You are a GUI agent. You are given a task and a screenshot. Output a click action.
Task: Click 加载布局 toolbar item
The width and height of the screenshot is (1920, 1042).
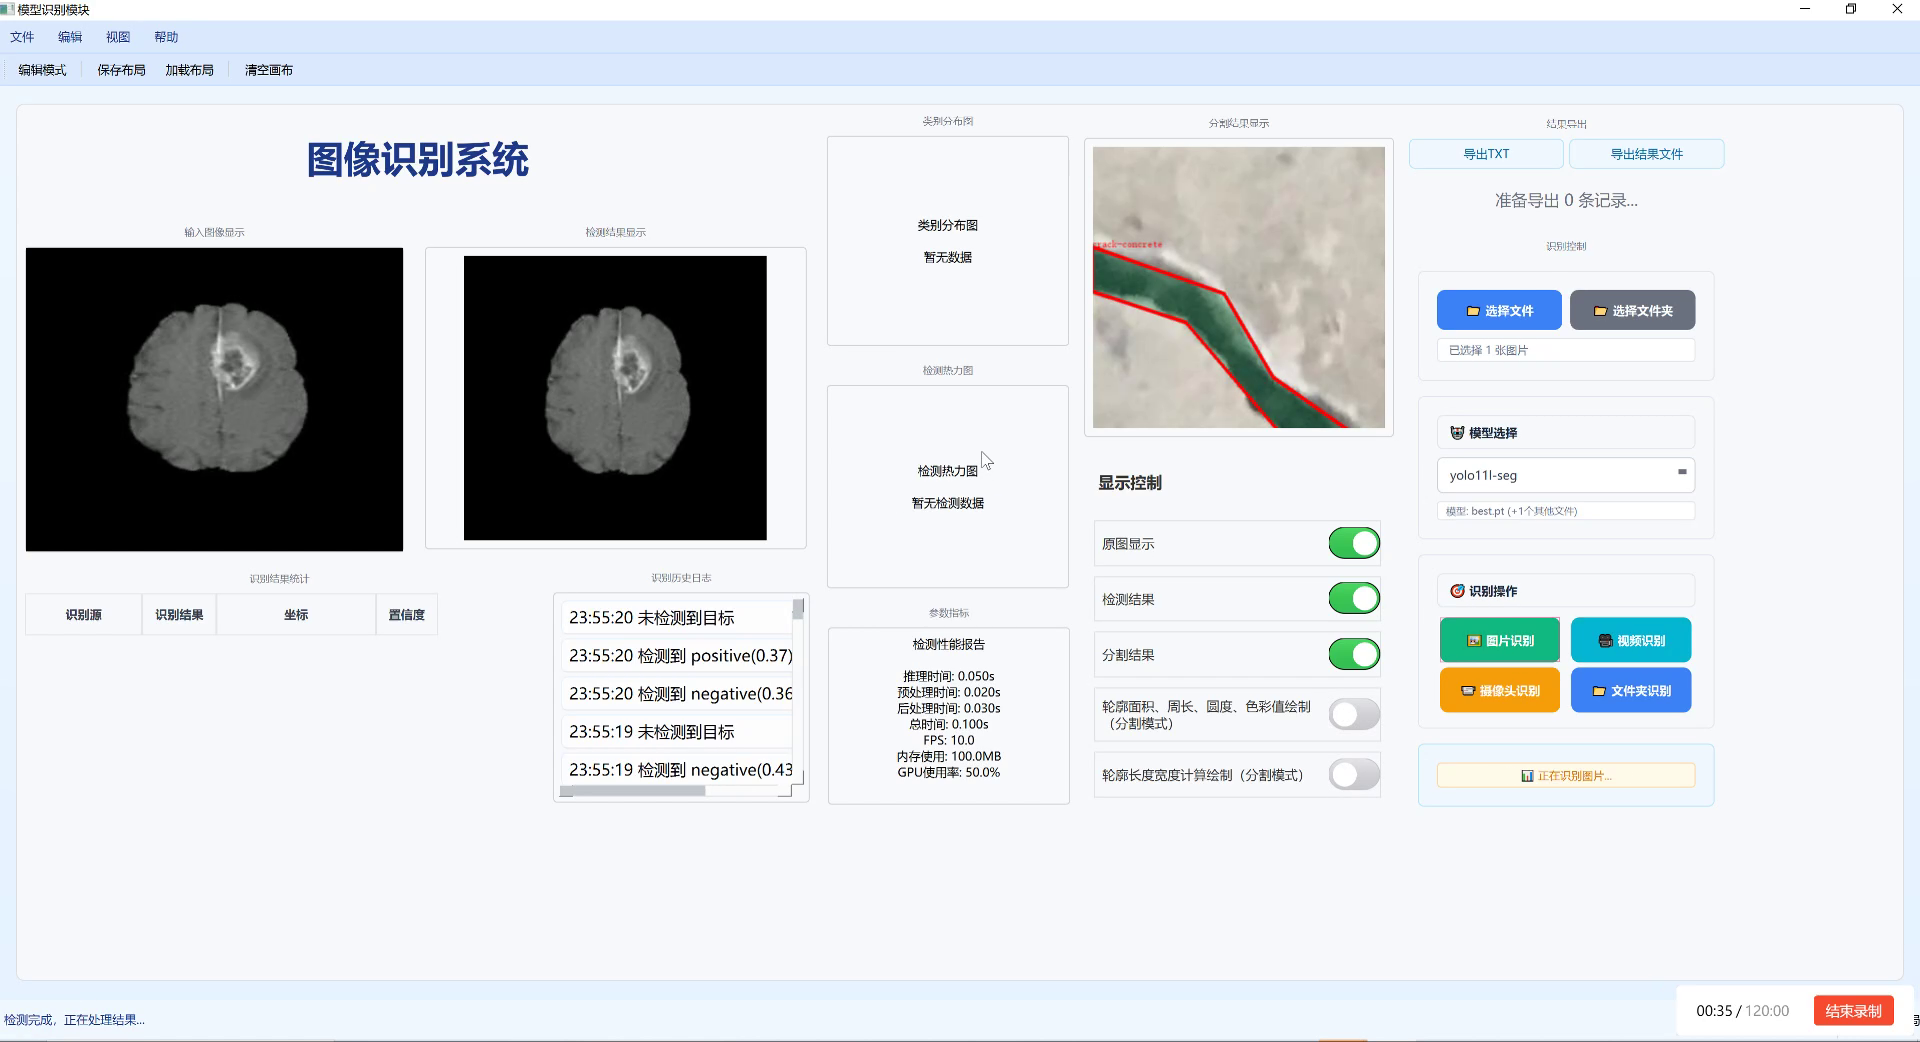pyautogui.click(x=189, y=70)
